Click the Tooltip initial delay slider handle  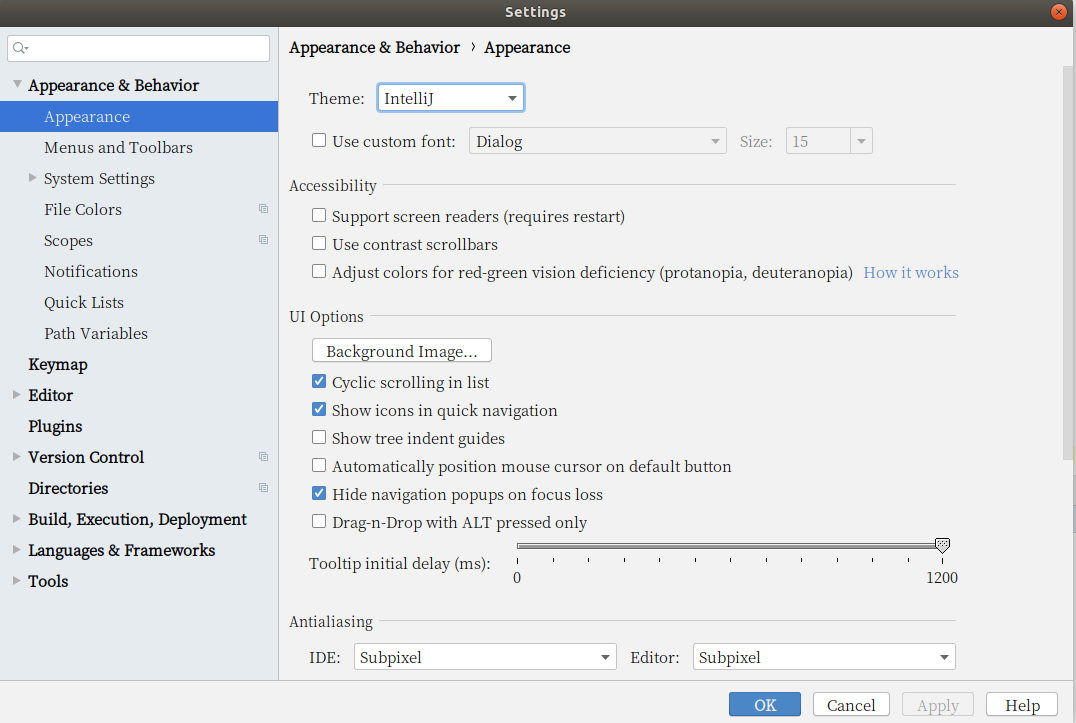[942, 545]
